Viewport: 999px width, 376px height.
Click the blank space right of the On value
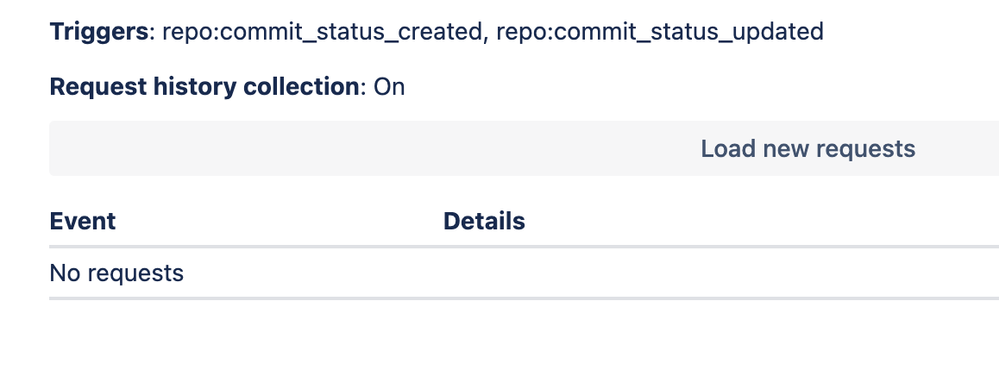tap(701, 87)
